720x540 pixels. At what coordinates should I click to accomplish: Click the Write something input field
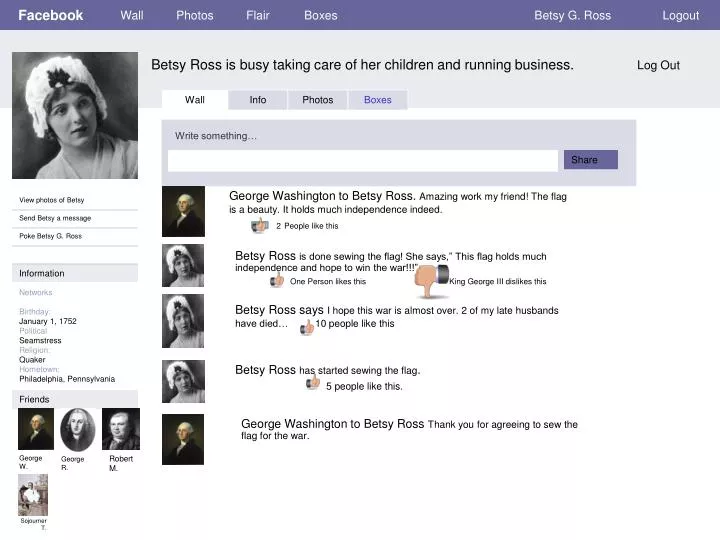tap(363, 160)
